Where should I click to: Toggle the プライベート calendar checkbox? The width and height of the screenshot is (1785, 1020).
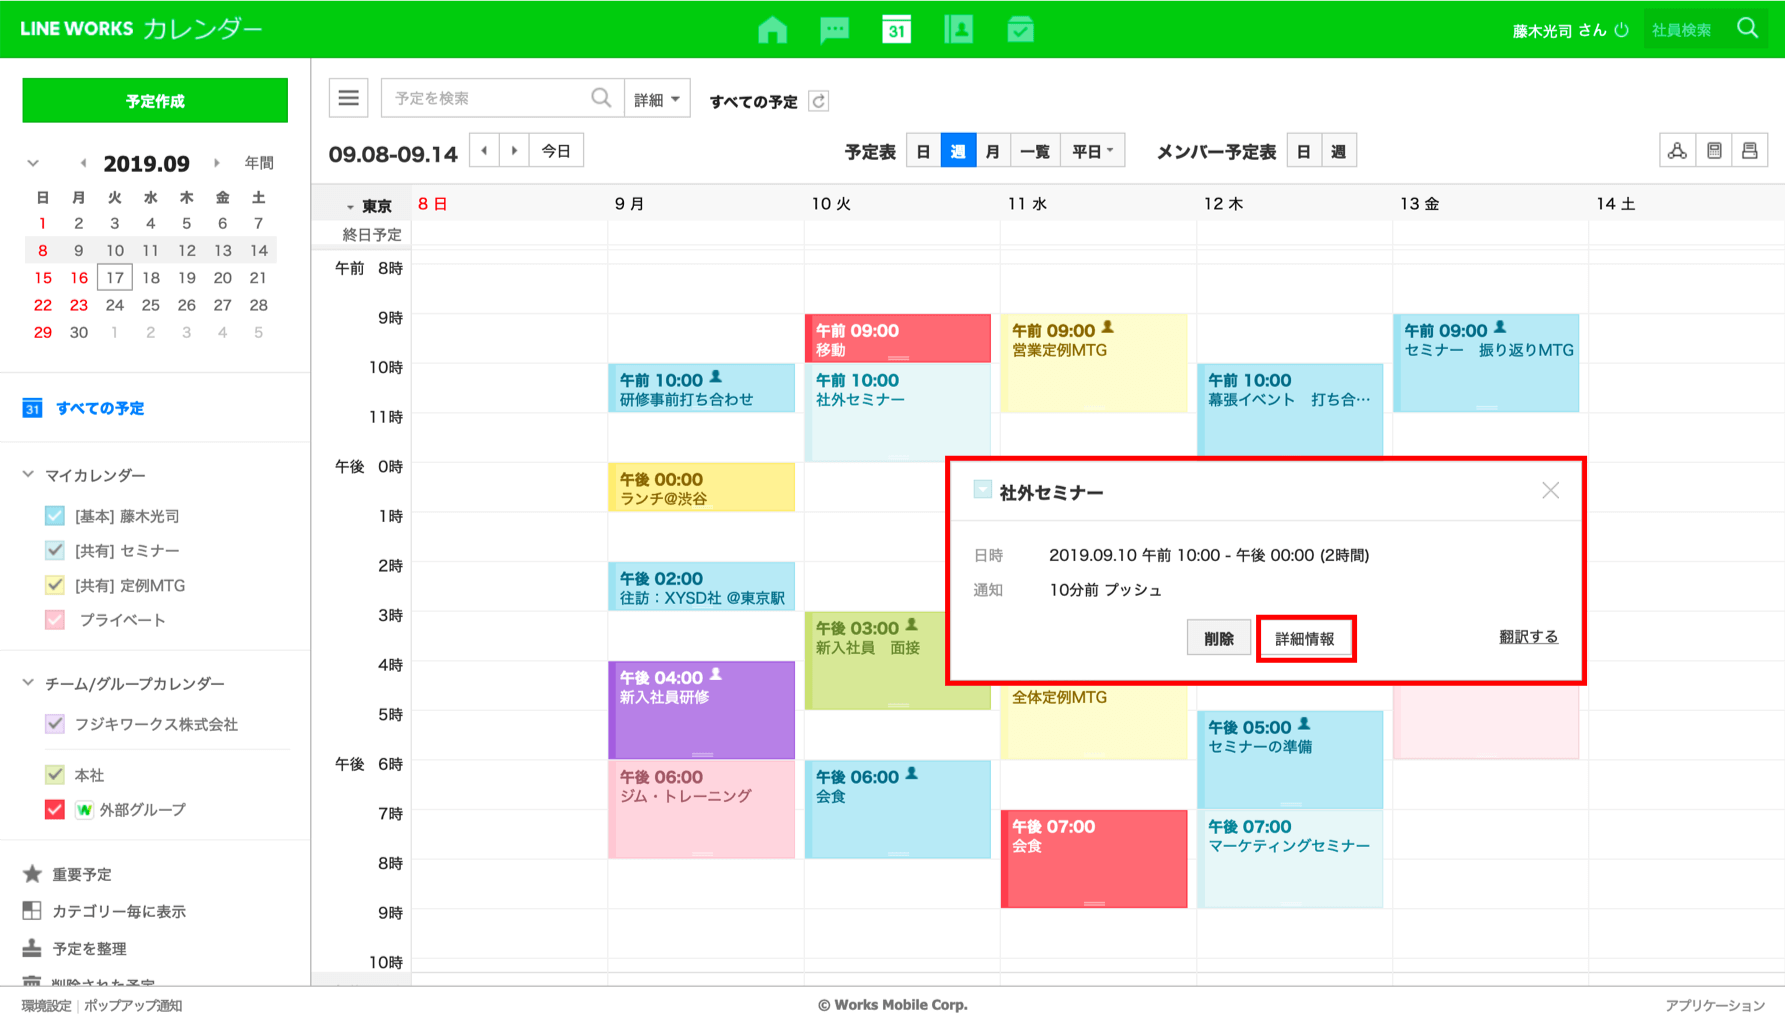point(55,620)
